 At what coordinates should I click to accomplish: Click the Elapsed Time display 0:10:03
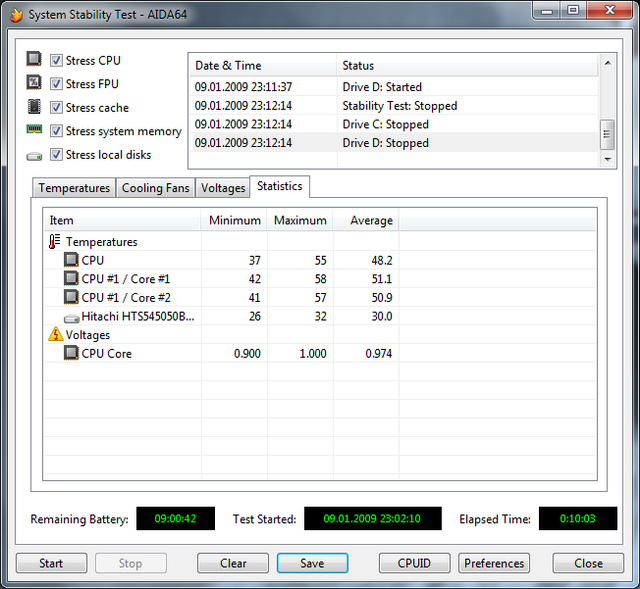coord(578,518)
